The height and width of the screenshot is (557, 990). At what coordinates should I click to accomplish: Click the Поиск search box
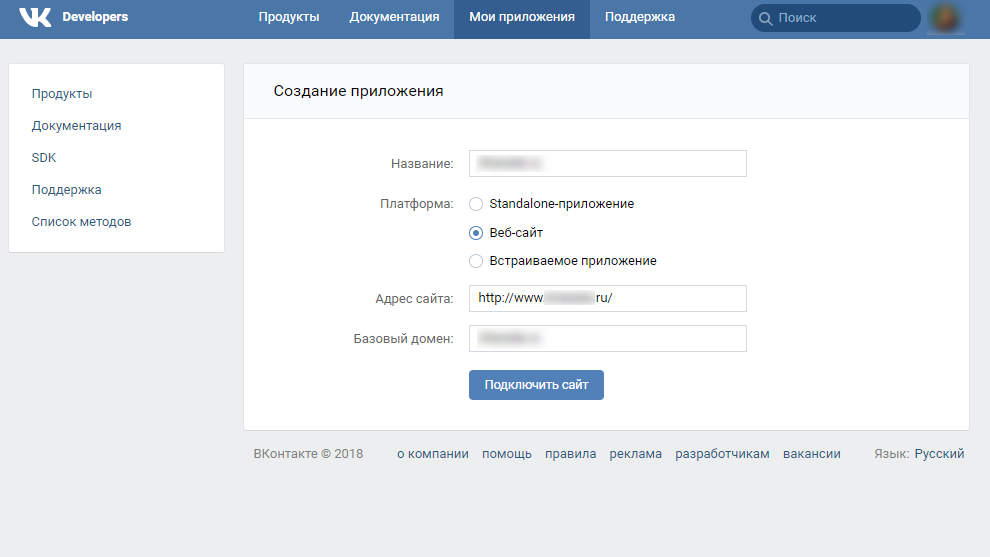tap(845, 18)
